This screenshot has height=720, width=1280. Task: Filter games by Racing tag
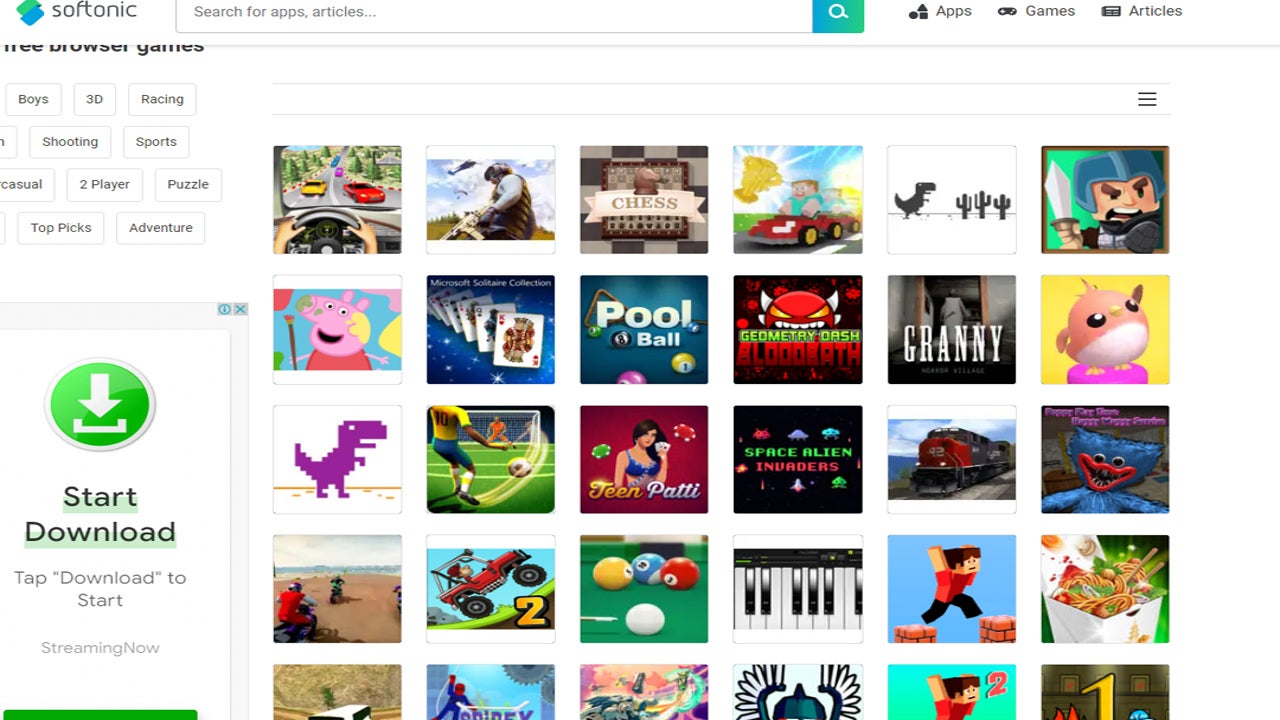point(162,99)
